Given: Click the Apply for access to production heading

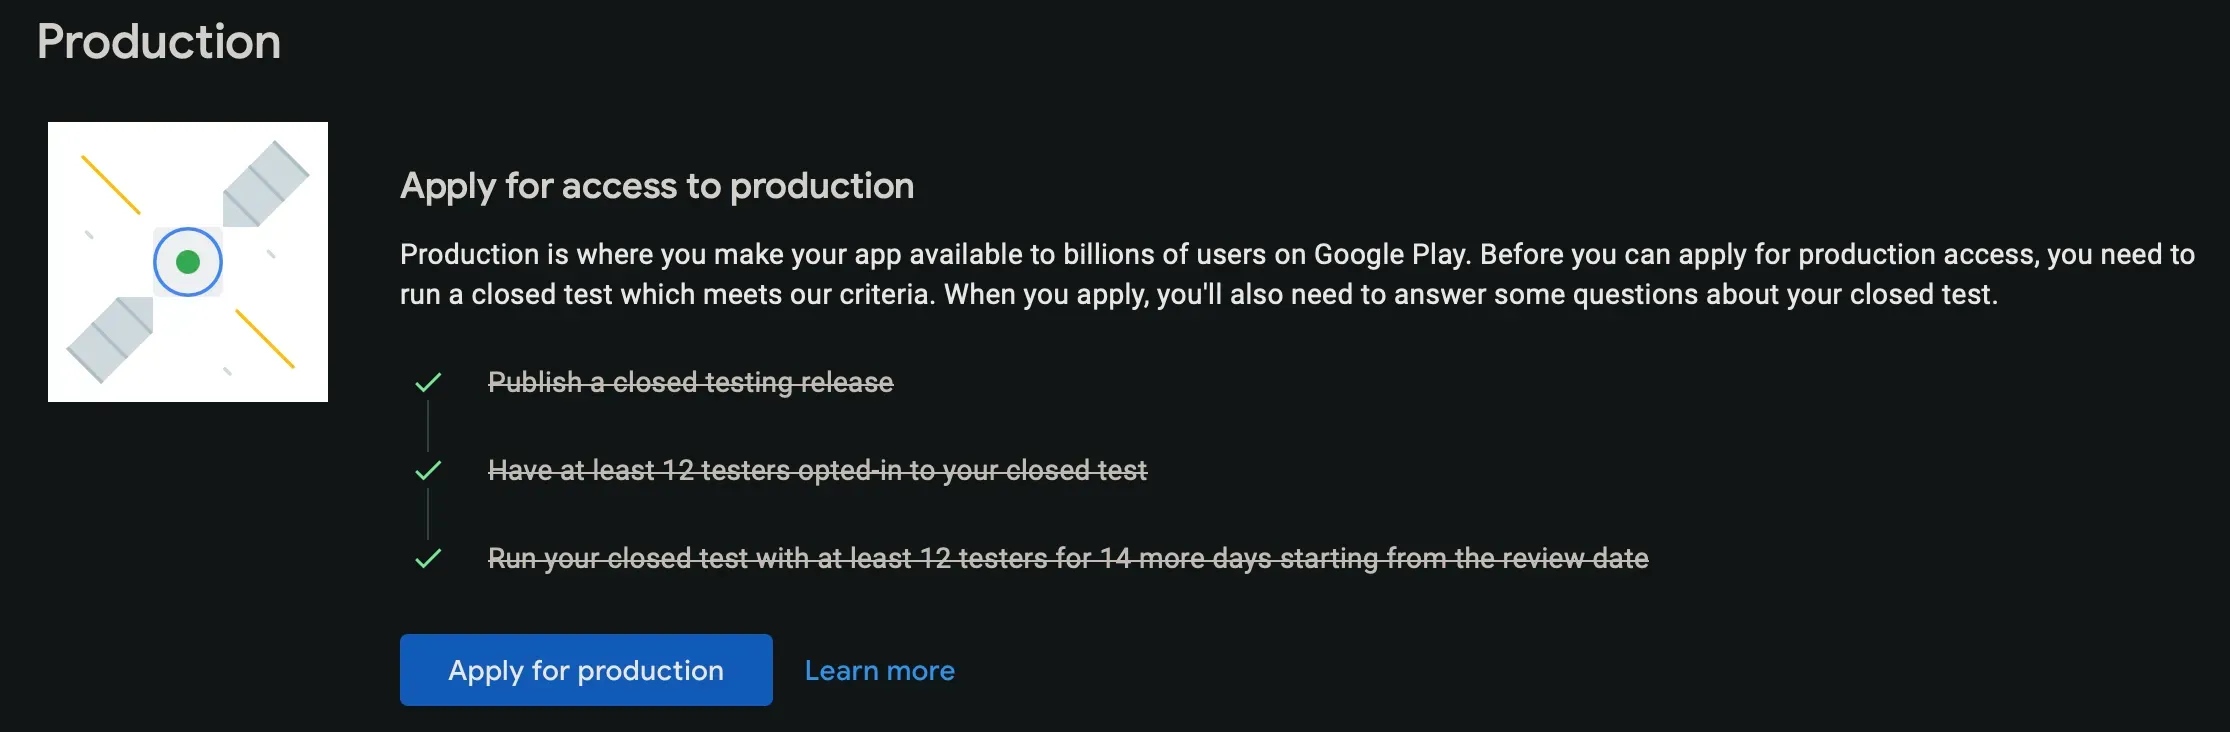Looking at the screenshot, I should point(657,186).
